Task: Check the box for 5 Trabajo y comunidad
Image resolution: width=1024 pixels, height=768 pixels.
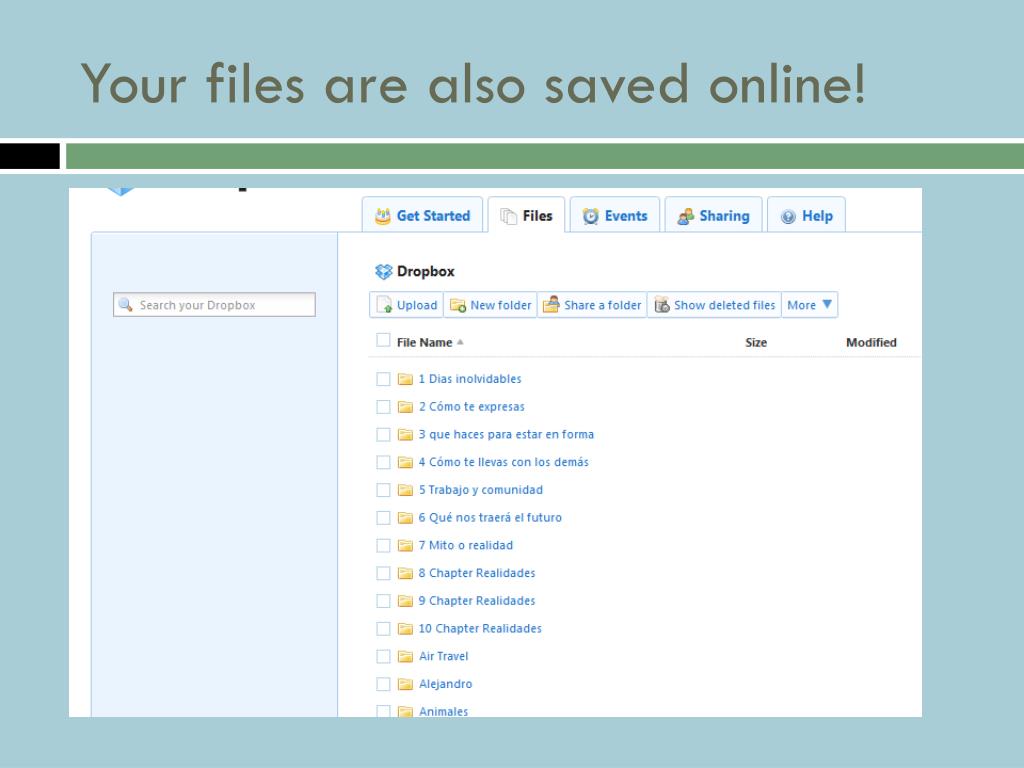Action: click(383, 490)
